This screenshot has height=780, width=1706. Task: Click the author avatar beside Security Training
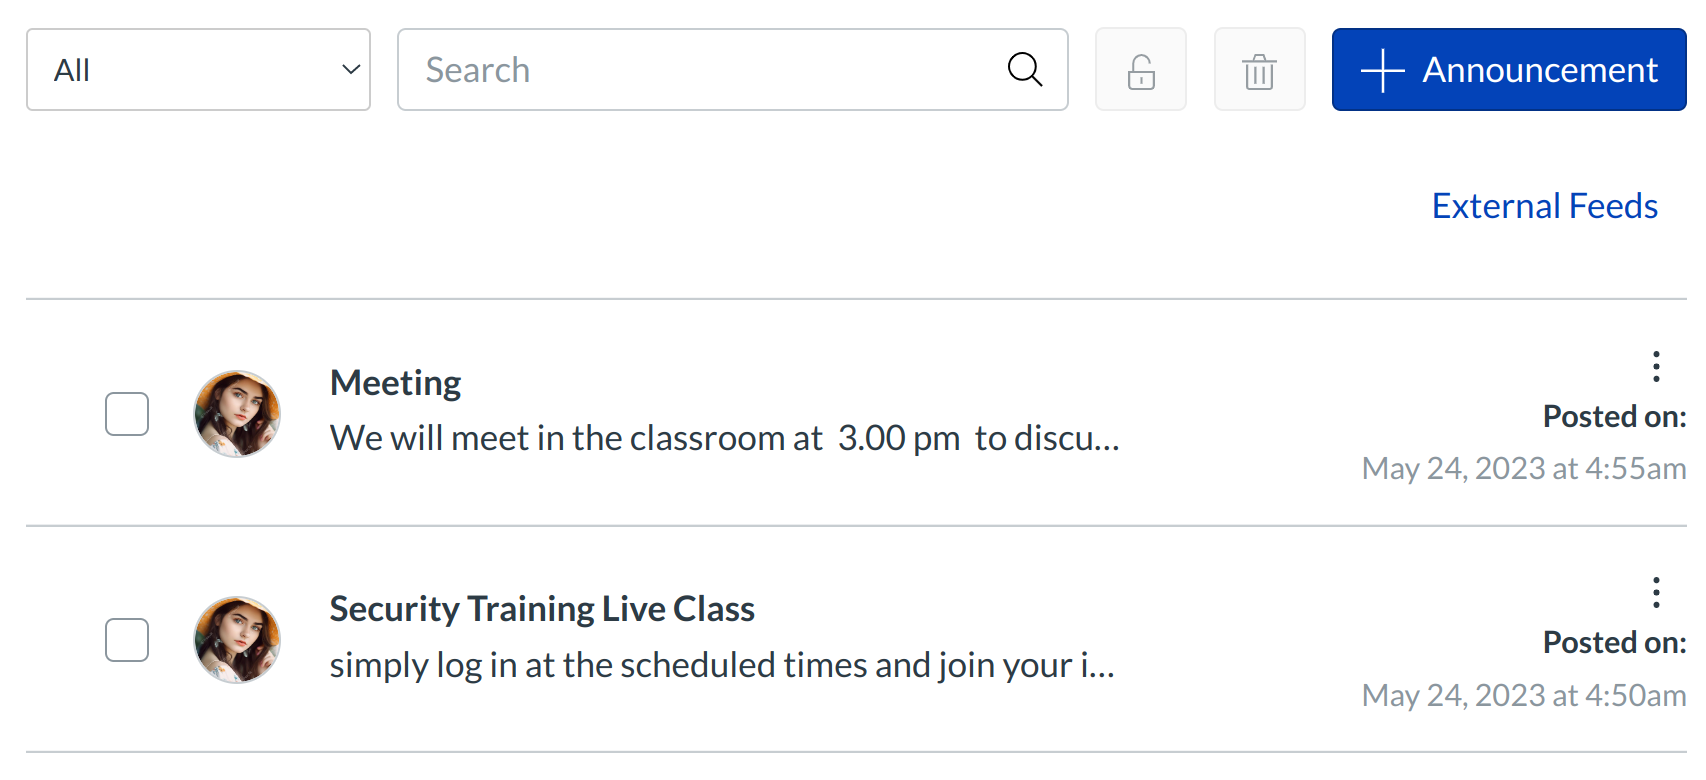pos(237,640)
